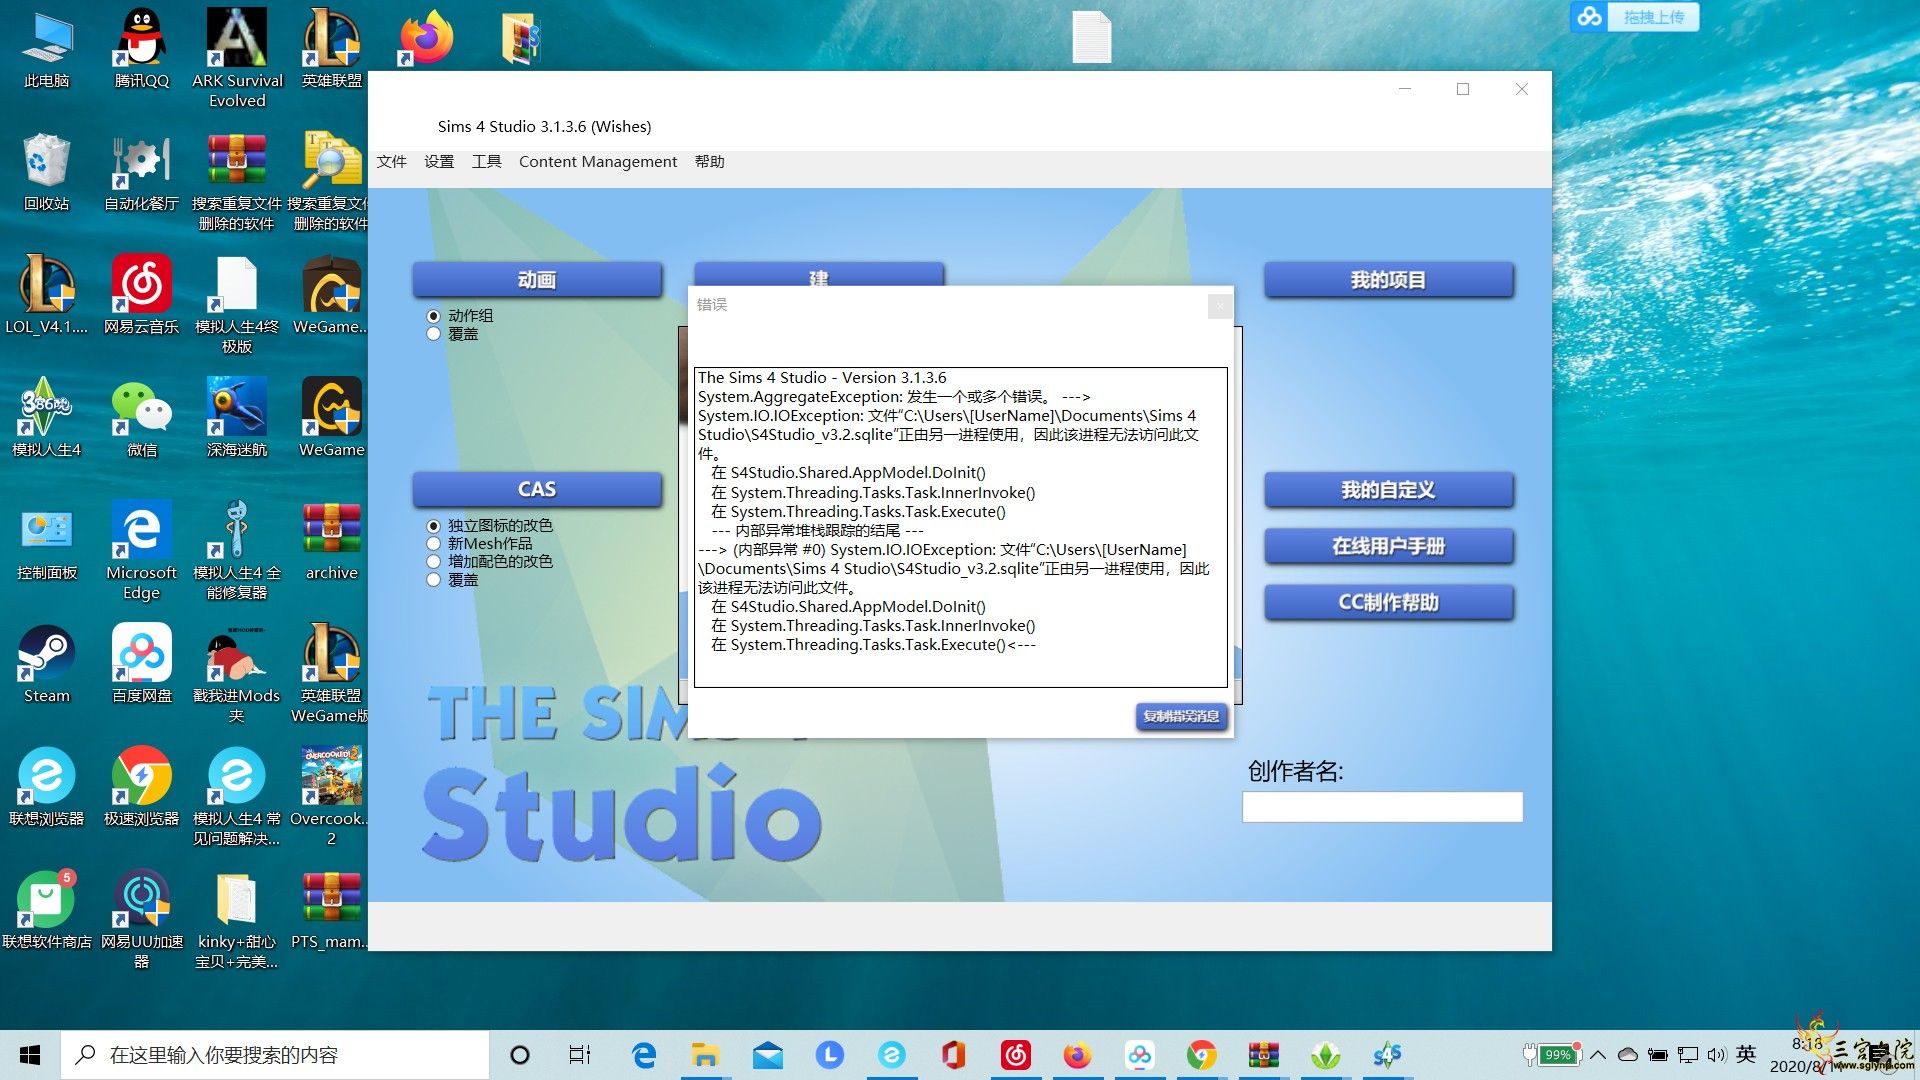Open CC制作帮助
The width and height of the screenshot is (1920, 1080).
pos(1389,602)
